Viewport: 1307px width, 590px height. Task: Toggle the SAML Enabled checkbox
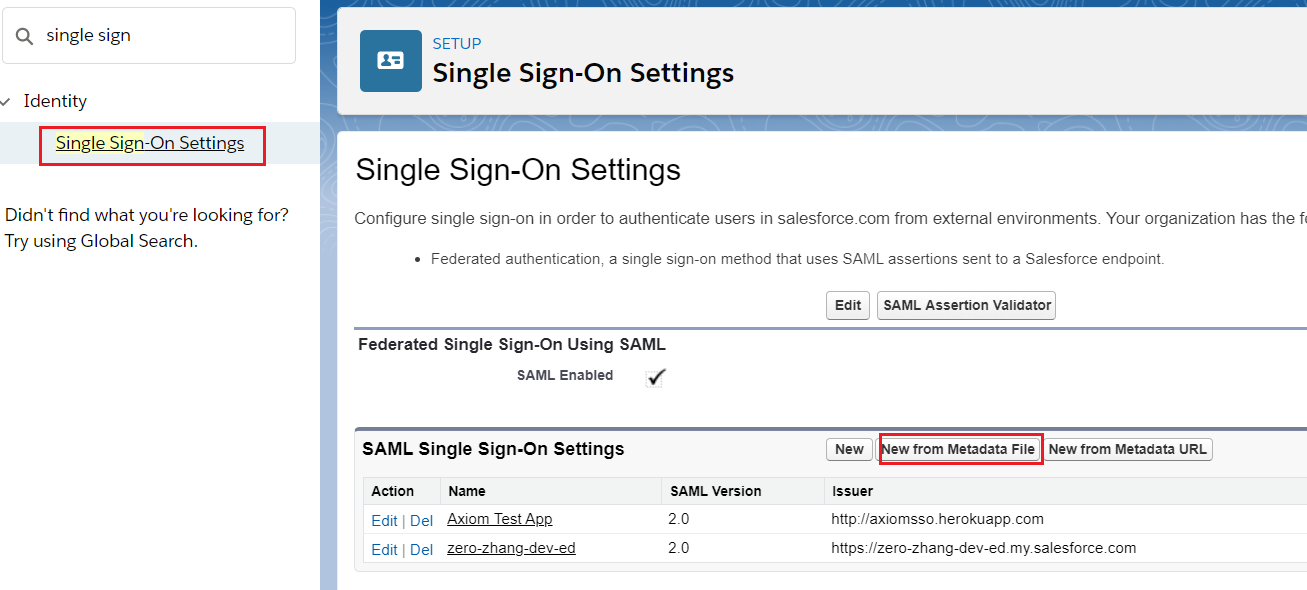coord(655,377)
